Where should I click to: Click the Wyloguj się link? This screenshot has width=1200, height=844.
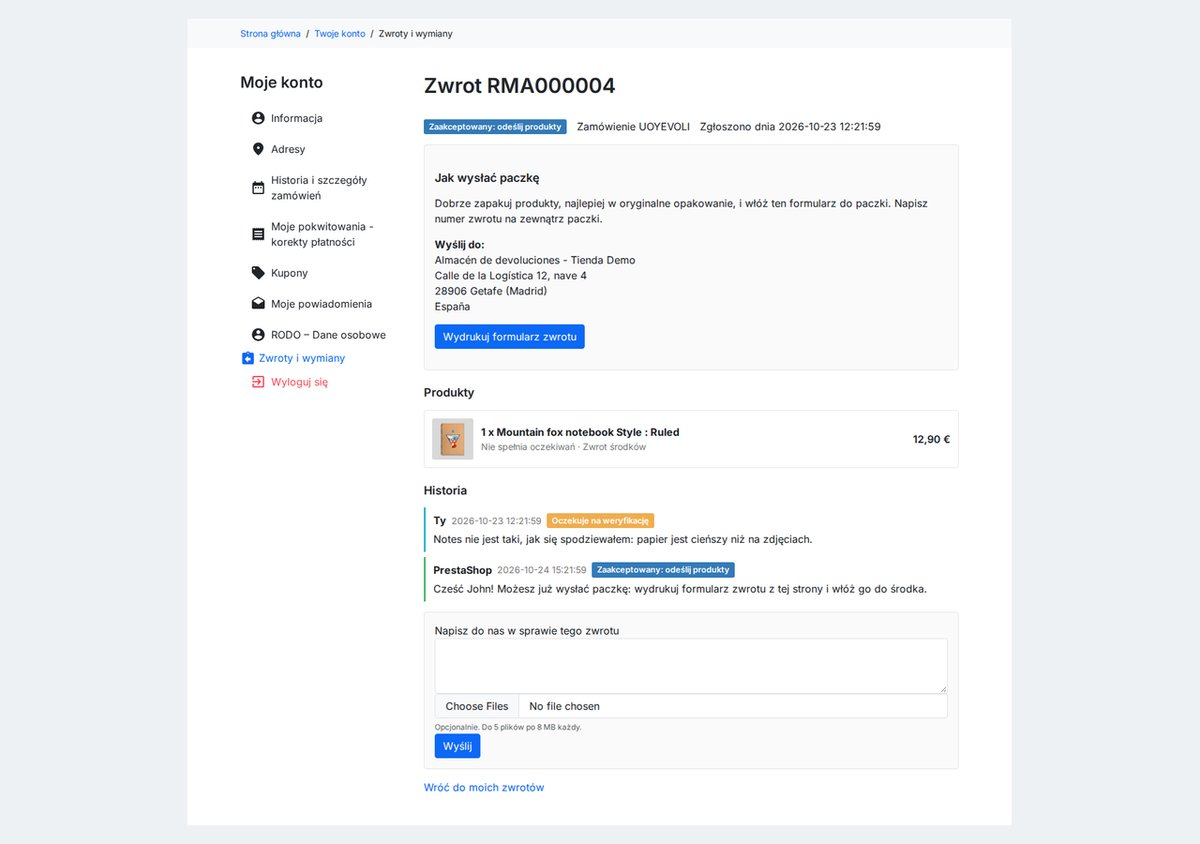click(x=299, y=382)
